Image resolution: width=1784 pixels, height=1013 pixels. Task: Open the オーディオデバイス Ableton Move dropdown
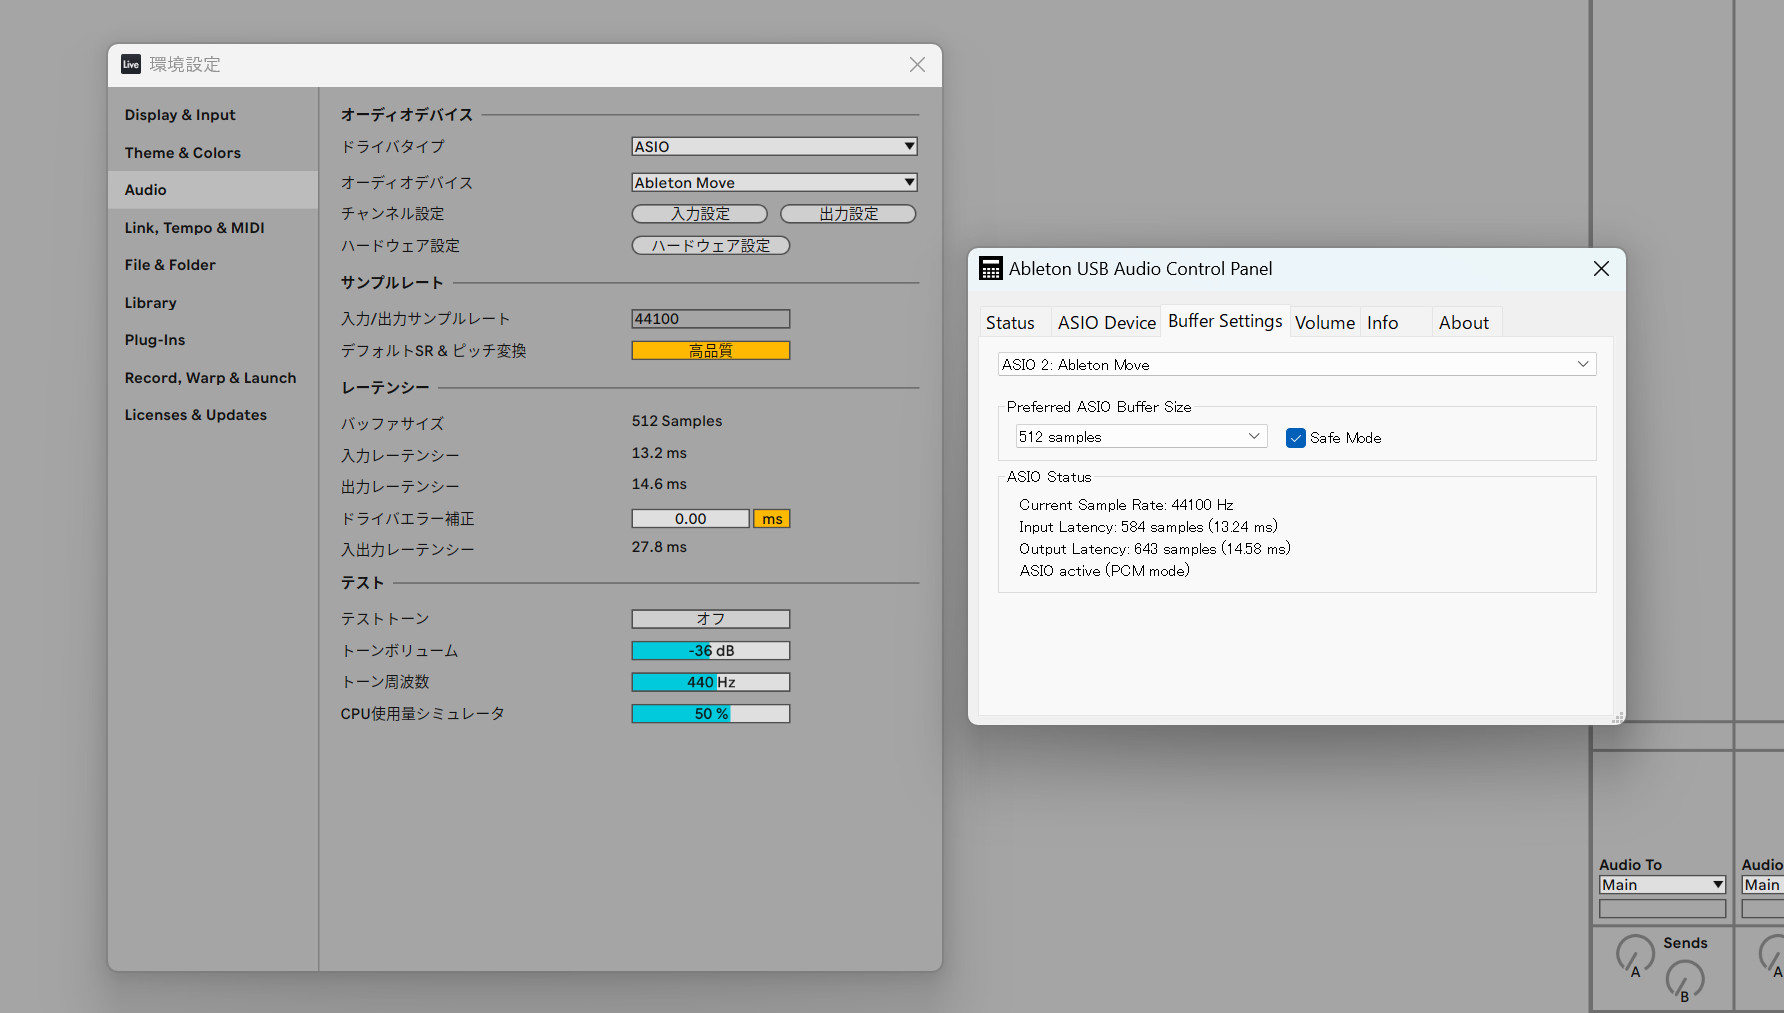(x=774, y=182)
